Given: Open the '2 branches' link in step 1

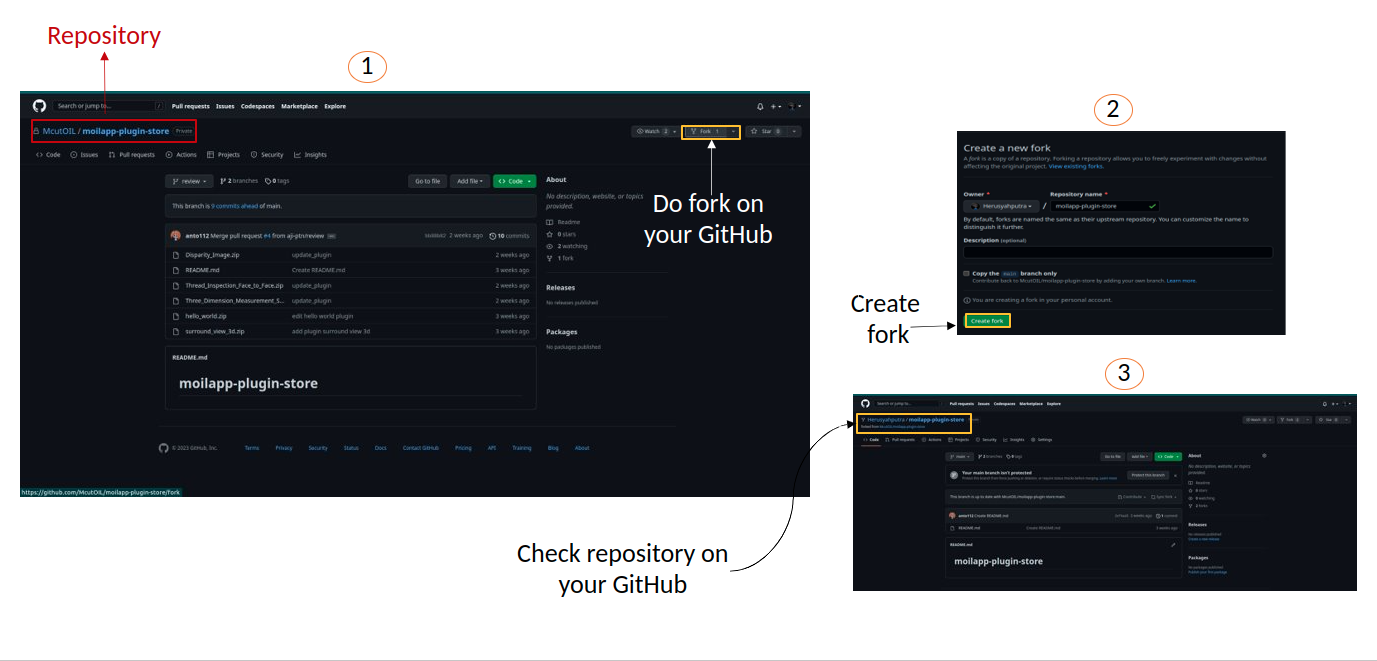Looking at the screenshot, I should [239, 181].
